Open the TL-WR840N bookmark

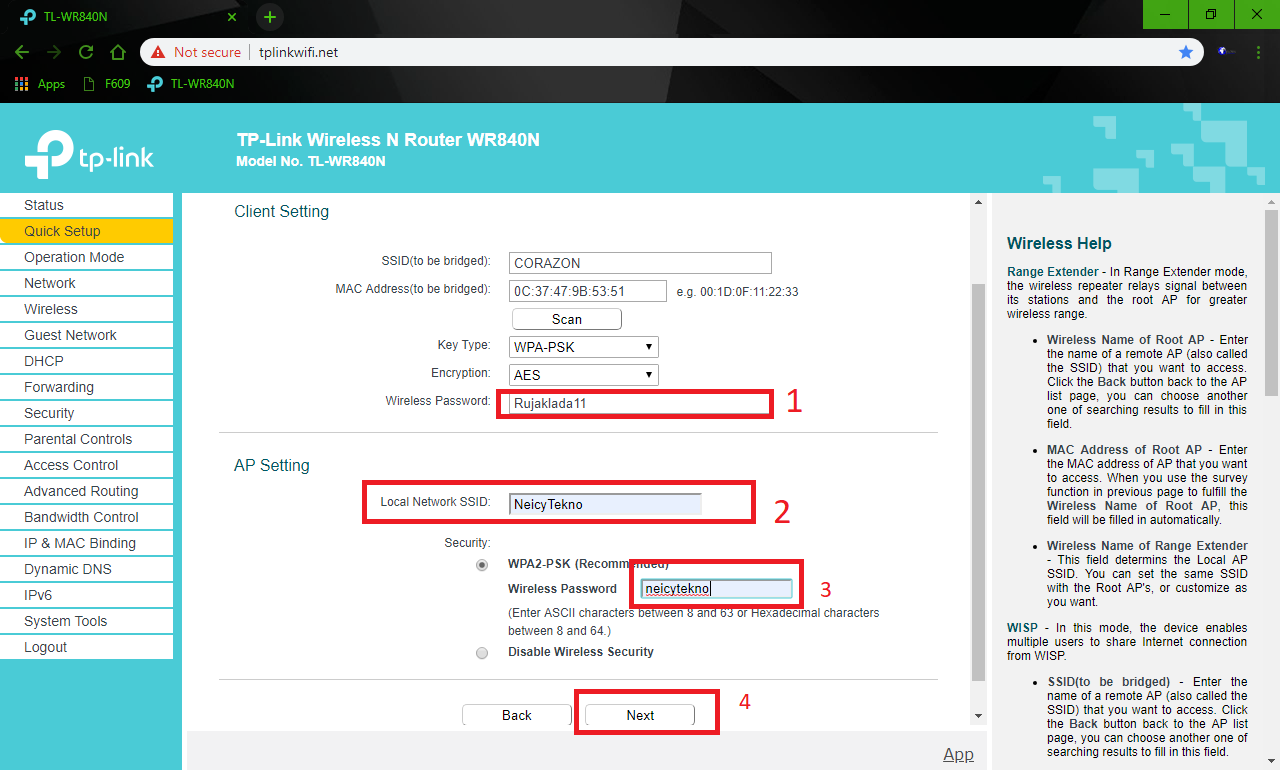190,84
